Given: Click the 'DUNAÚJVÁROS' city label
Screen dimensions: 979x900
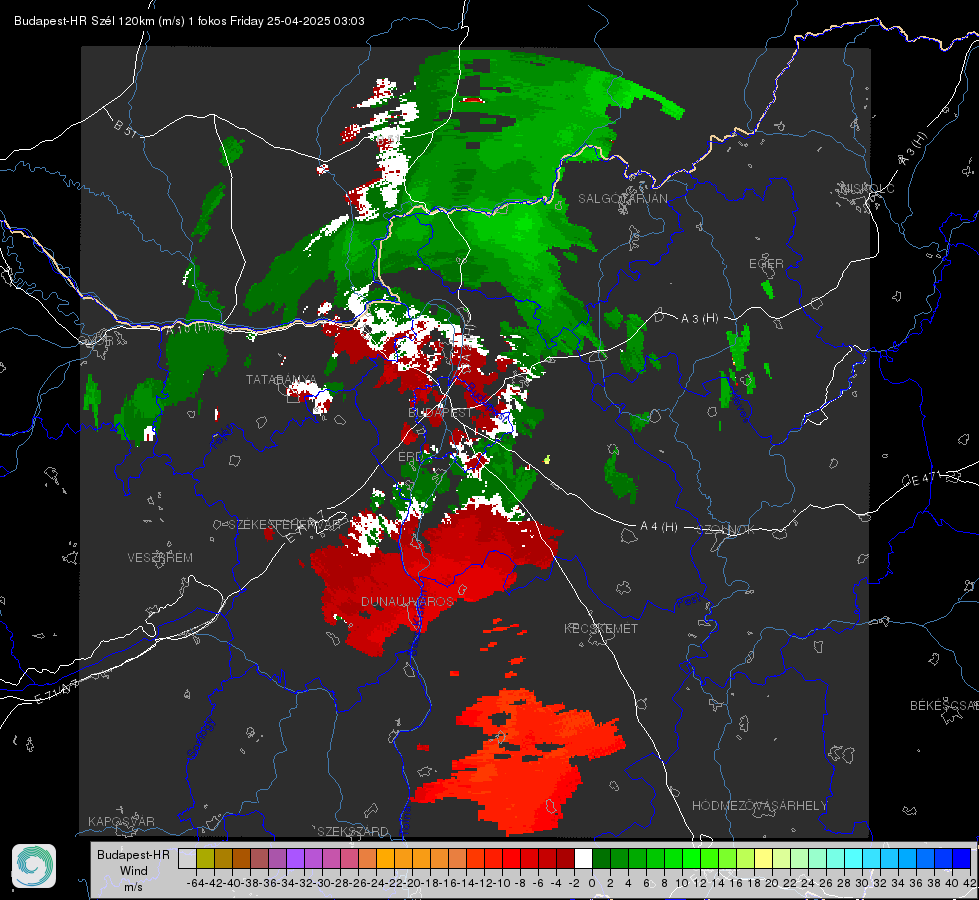Looking at the screenshot, I should pyautogui.click(x=407, y=601).
